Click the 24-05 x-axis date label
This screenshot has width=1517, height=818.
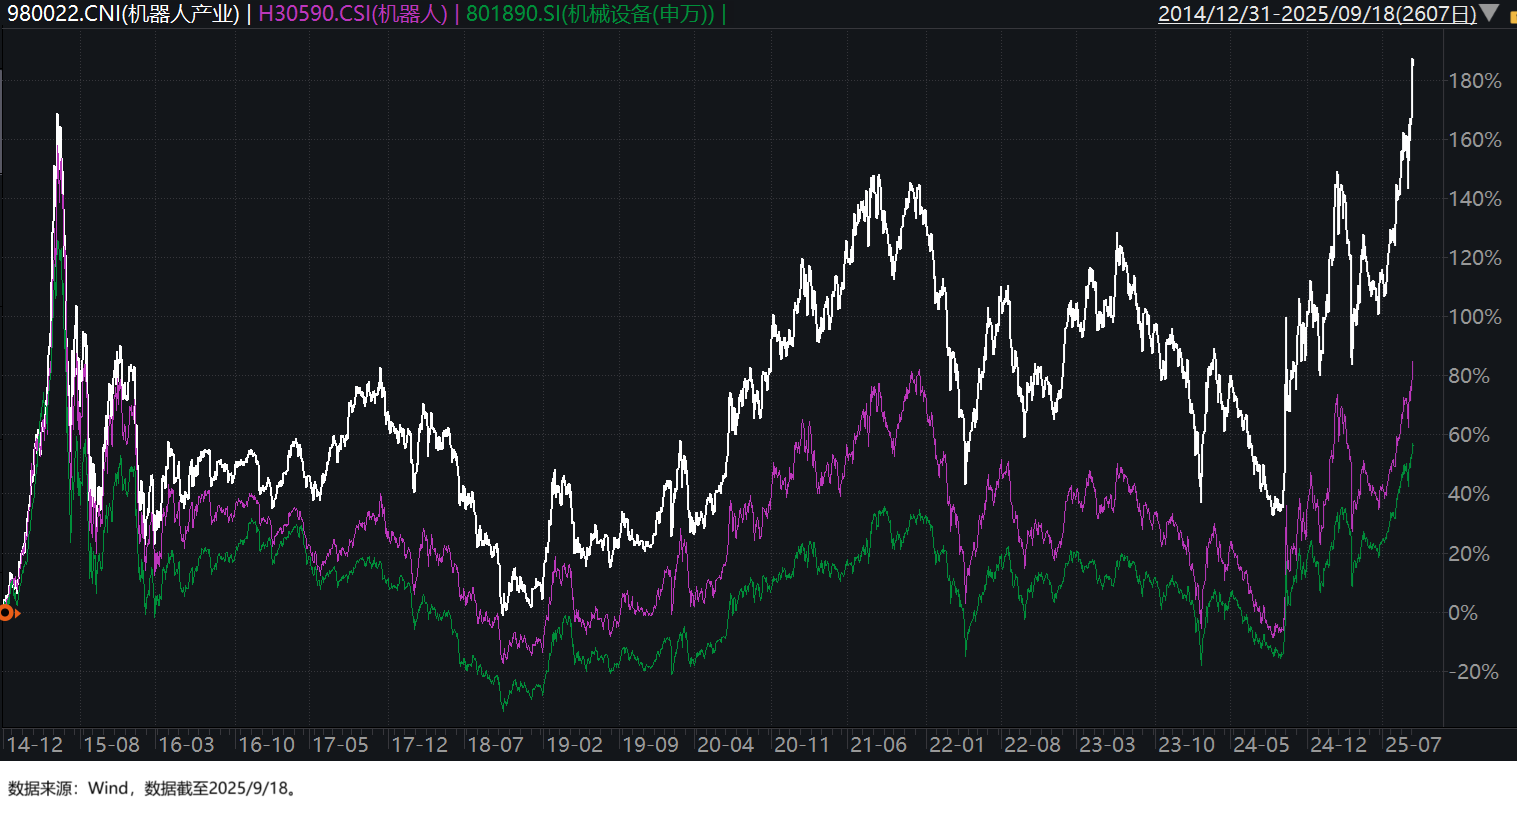(1261, 745)
